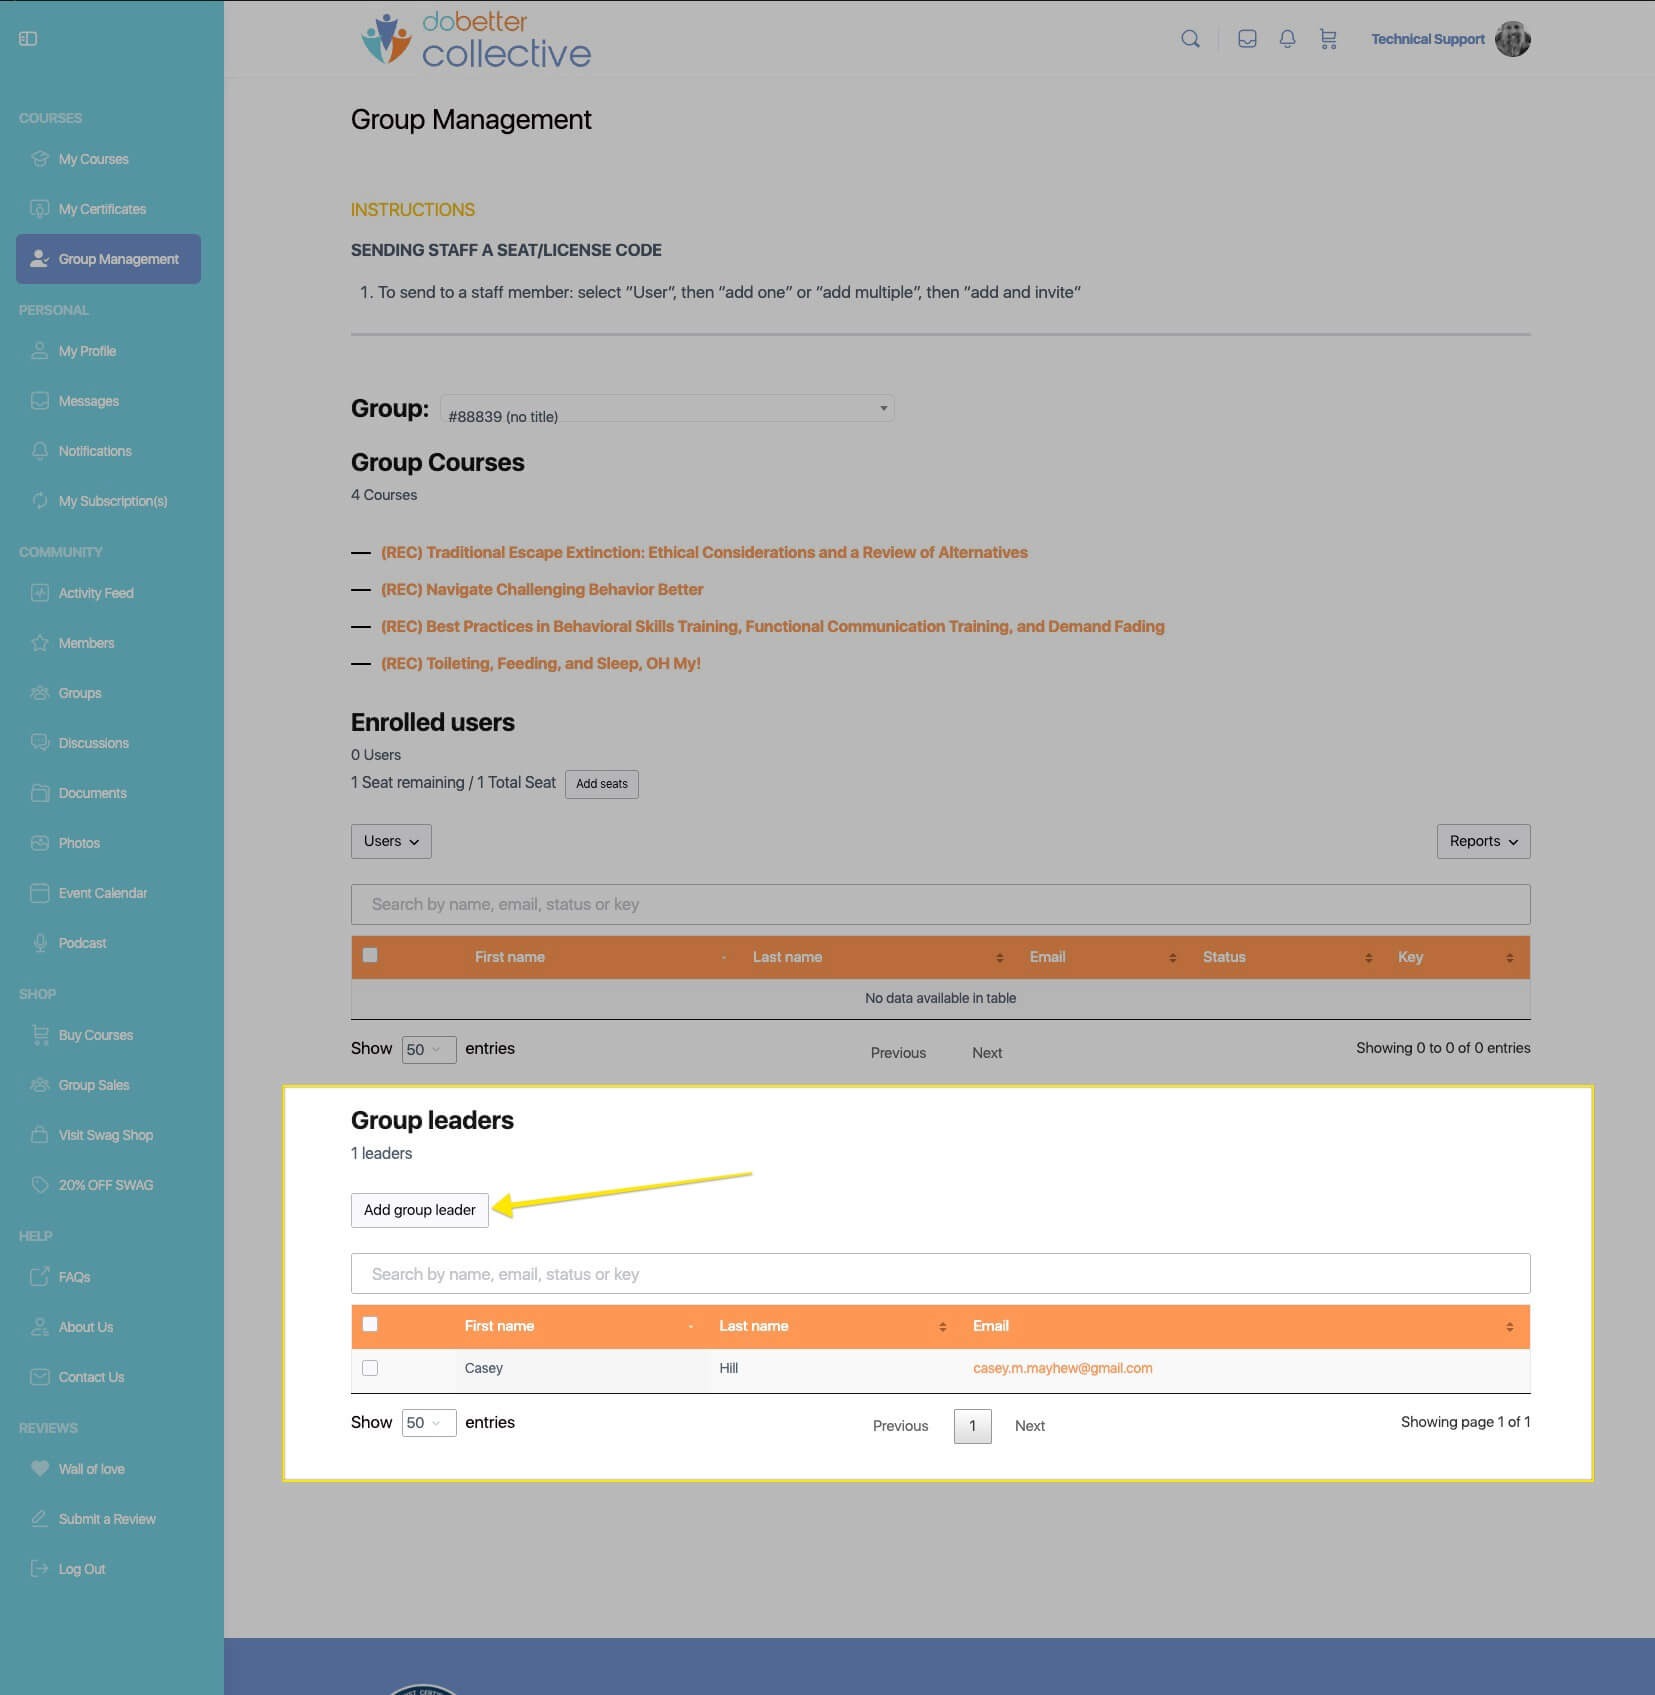Sort by the Key column arrows
This screenshot has width=1655, height=1695.
tap(1509, 958)
